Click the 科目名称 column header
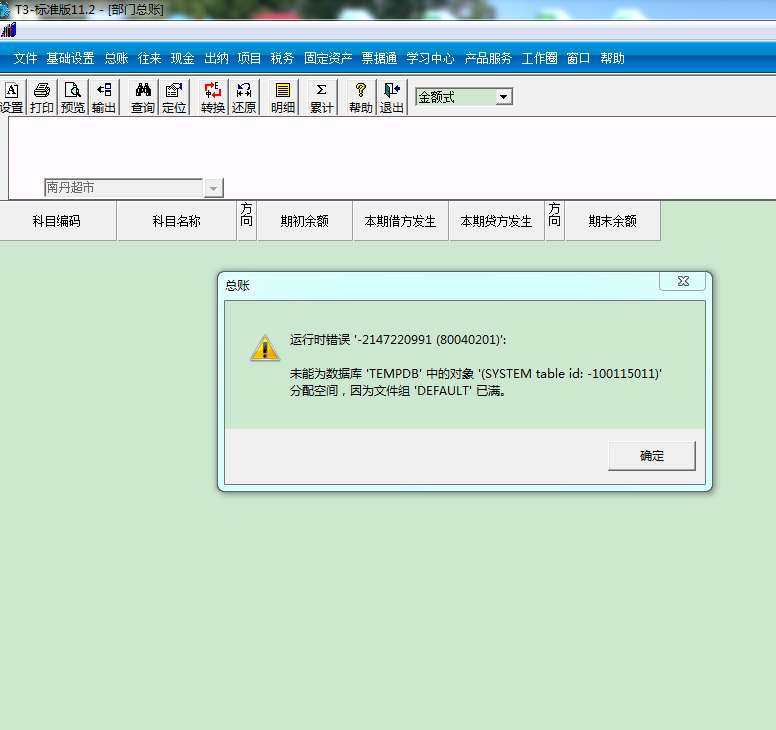The image size is (776, 730). [176, 221]
